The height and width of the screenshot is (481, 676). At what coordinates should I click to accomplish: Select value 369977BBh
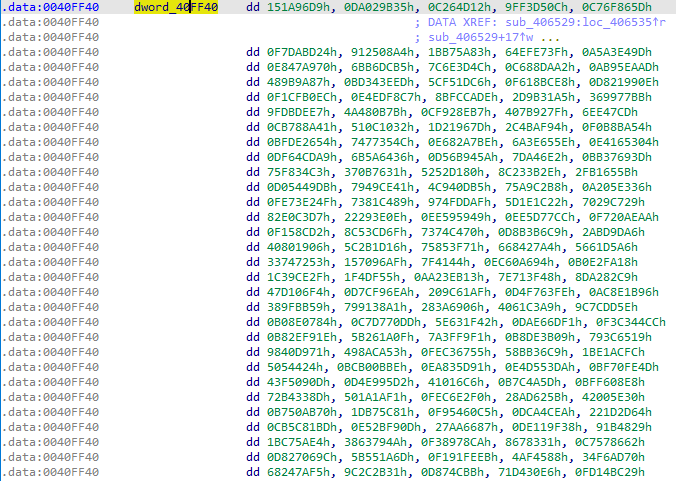point(620,97)
